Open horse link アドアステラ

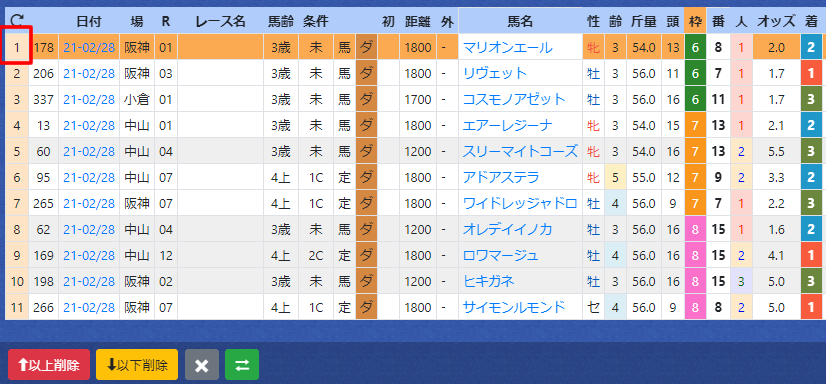point(501,178)
